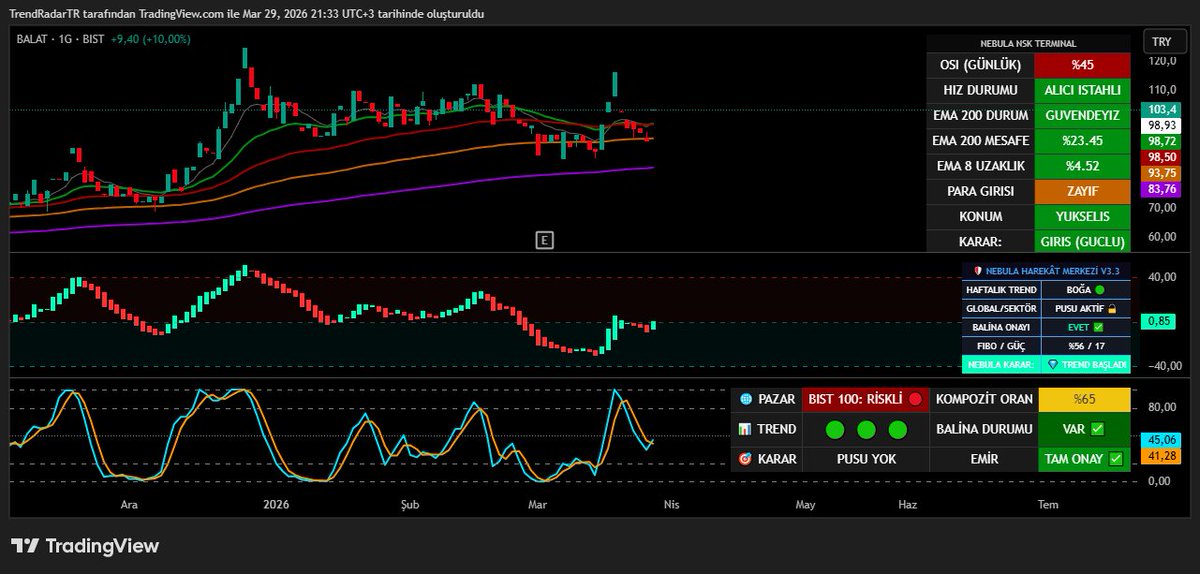Click the TrendRadarTR attribution header text

coord(248,14)
